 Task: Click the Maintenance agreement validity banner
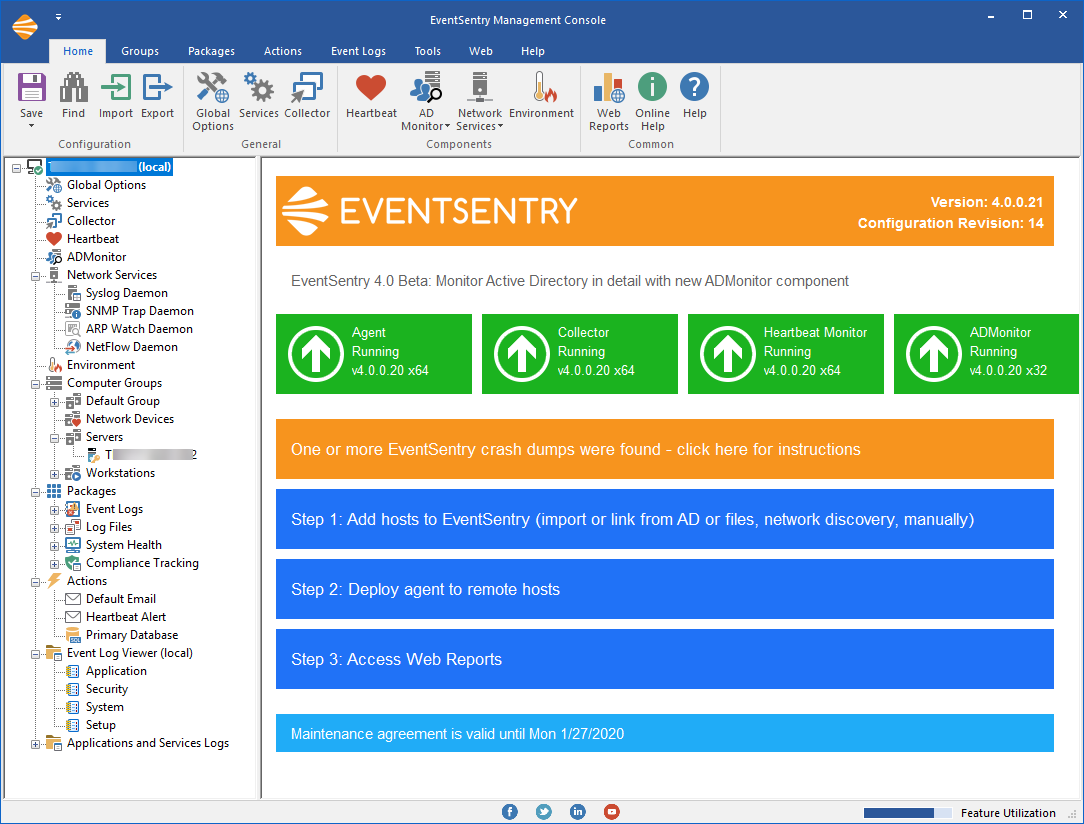coord(664,733)
